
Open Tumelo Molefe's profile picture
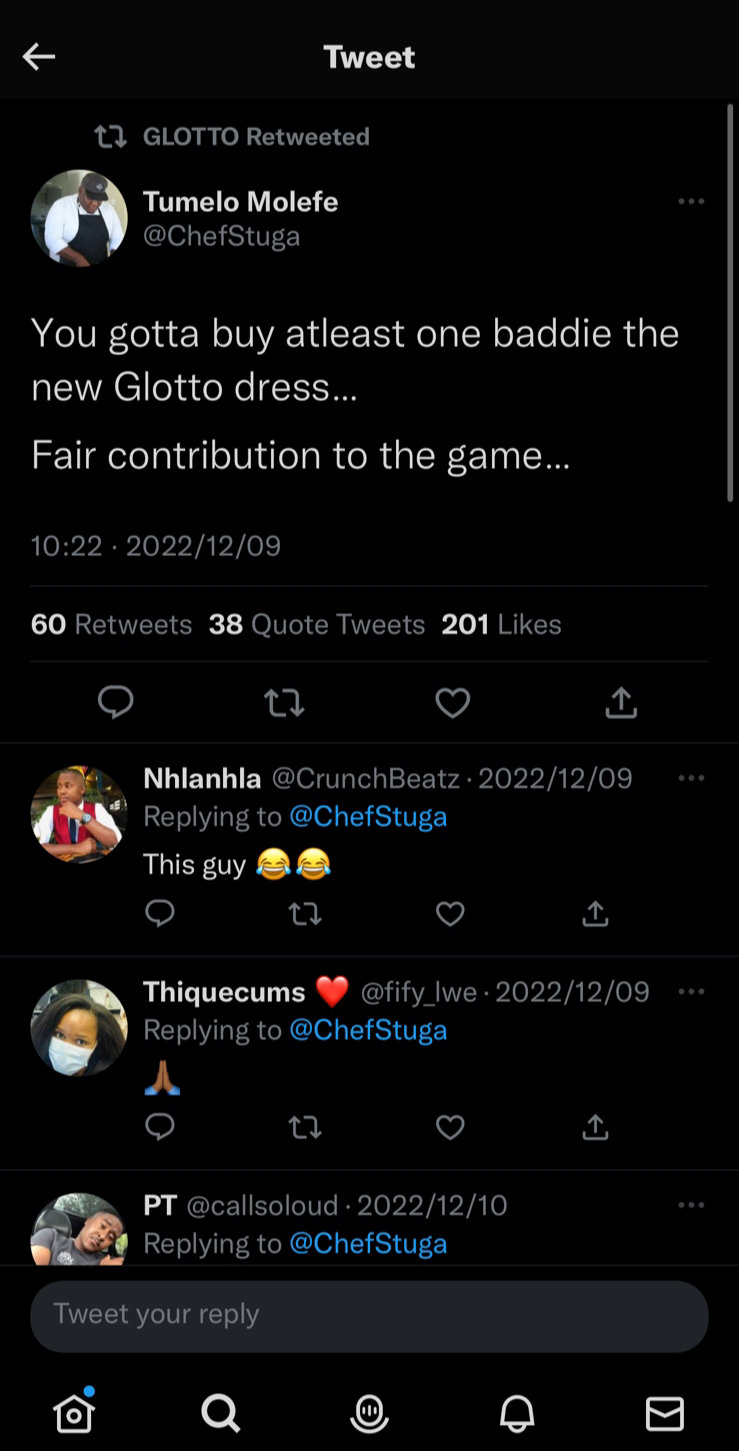tap(79, 218)
